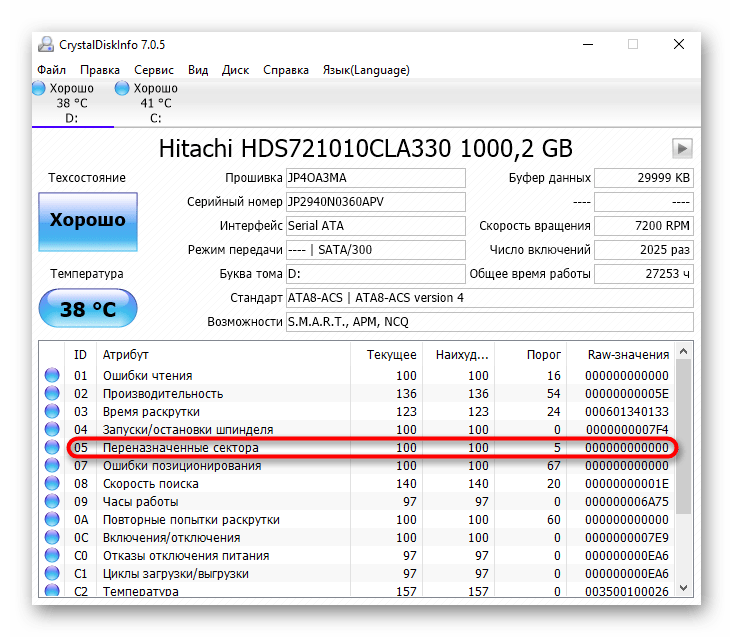Viewport: 733px width, 637px height.
Task: Click the Текущее column header
Action: (x=387, y=355)
